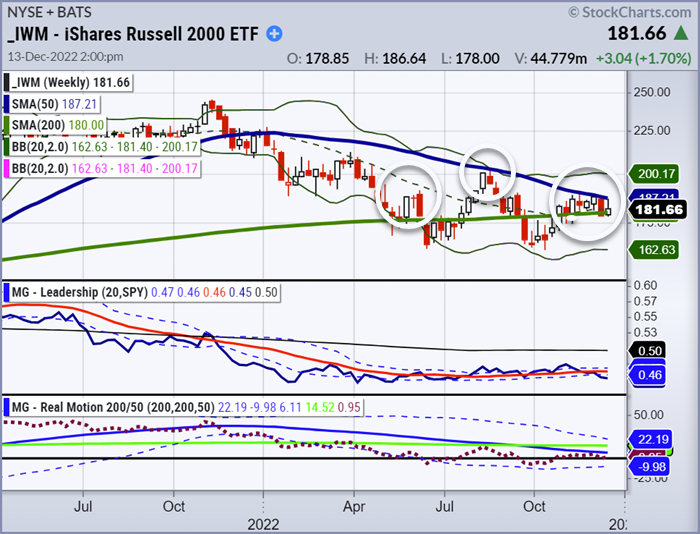Click the timestamp 13-Dec-2022 2:00pm
The height and width of the screenshot is (534, 700).
tap(65, 57)
